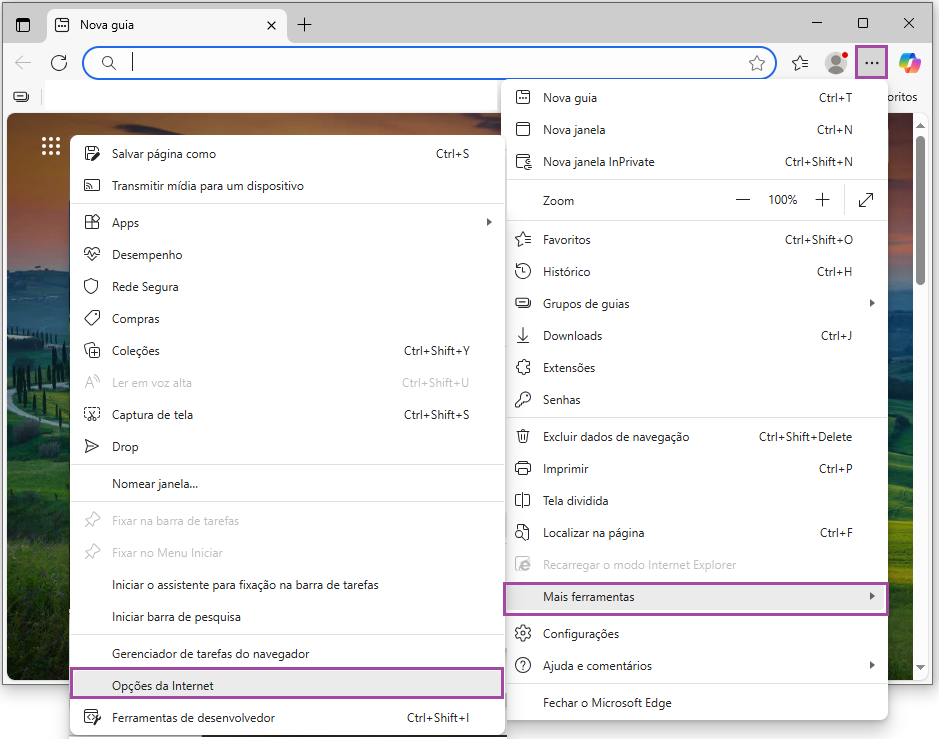Open the profile avatar icon
The width and height of the screenshot is (939, 739).
[x=836, y=63]
